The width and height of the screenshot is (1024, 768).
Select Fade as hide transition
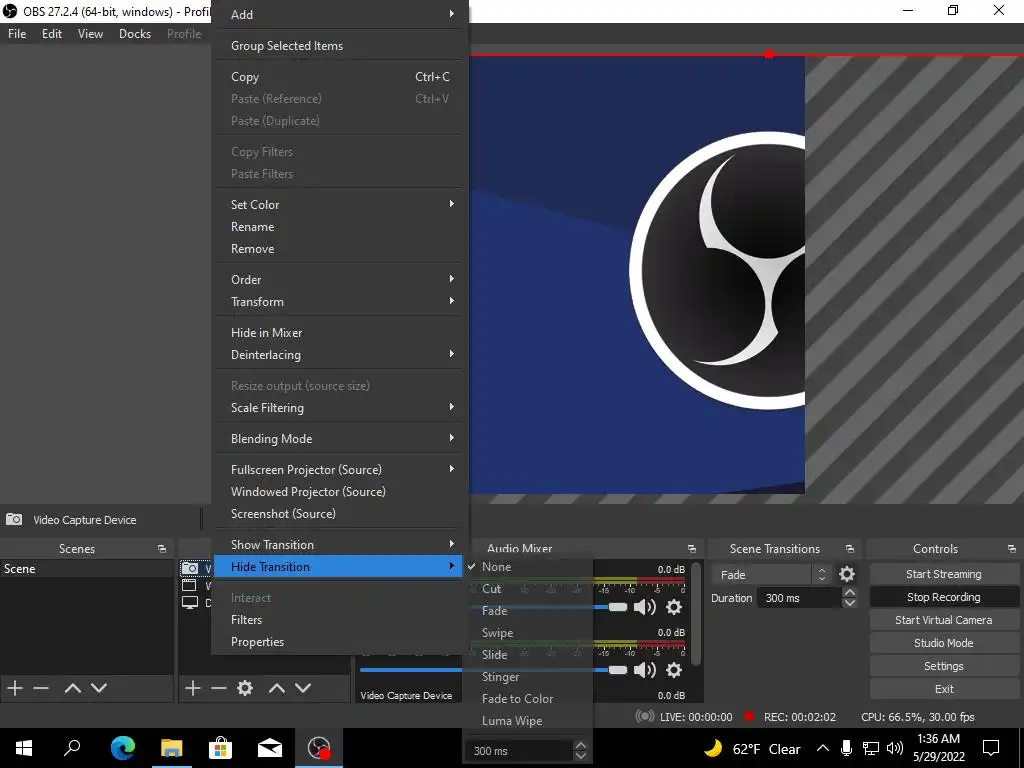click(528, 611)
